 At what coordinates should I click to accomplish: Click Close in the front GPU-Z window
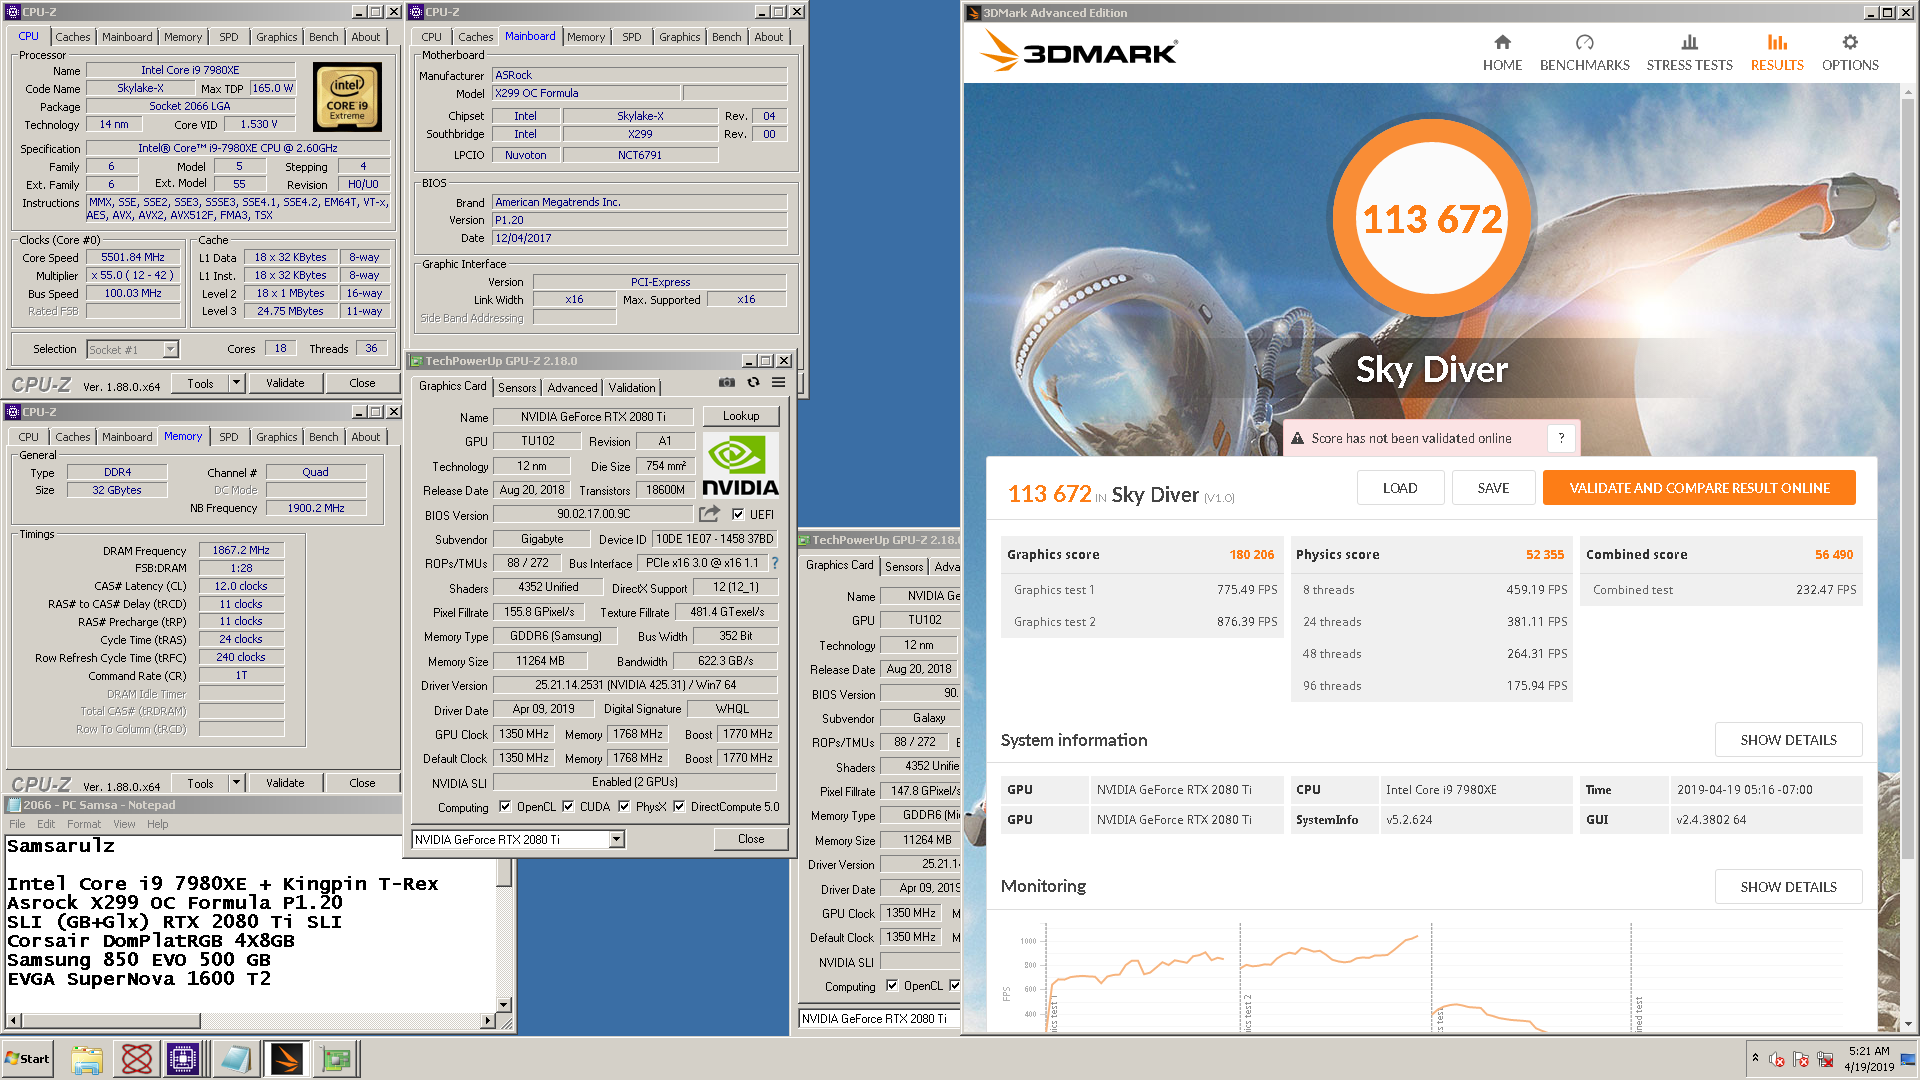(751, 839)
